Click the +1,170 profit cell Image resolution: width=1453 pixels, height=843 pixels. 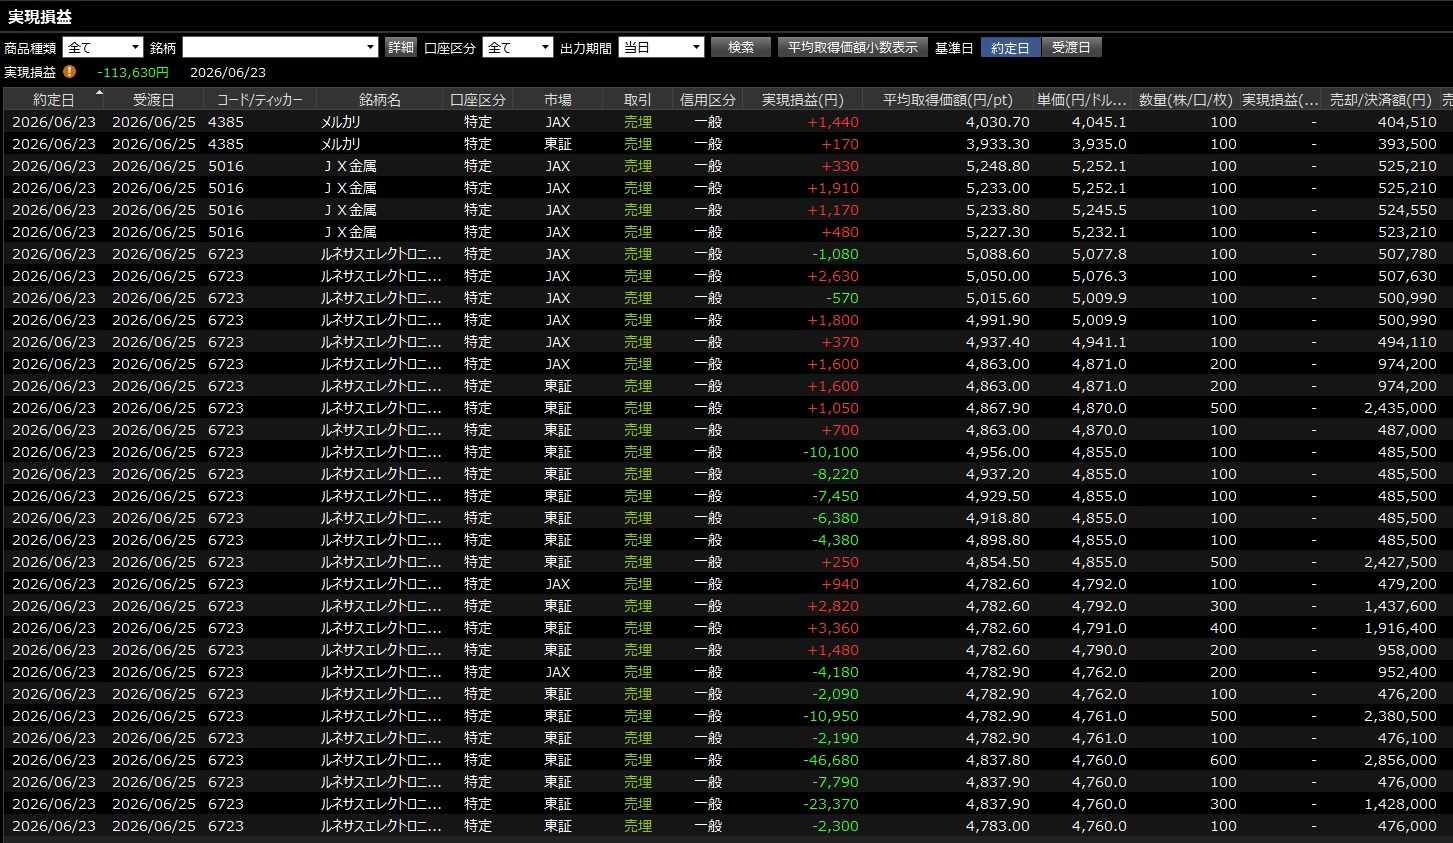click(x=832, y=210)
